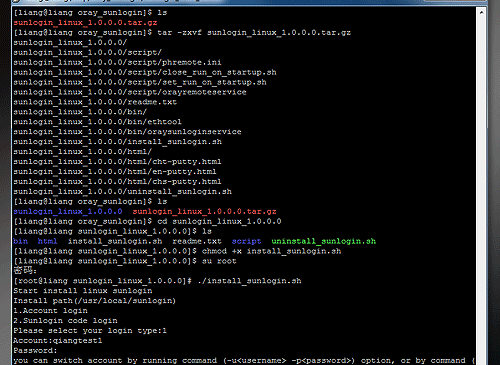500x365 pixels.
Task: Select the 'script/phremote.ini' line
Action: [x=117, y=62]
